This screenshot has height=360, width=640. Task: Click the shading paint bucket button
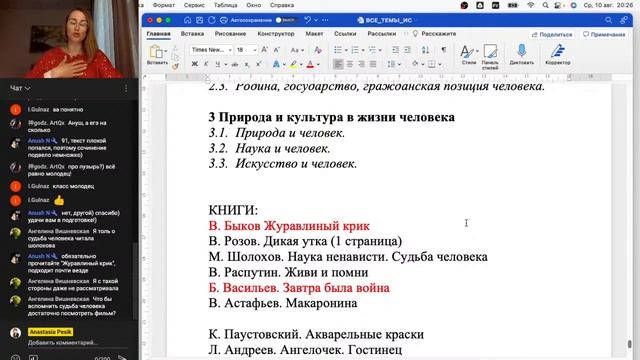coord(415,64)
